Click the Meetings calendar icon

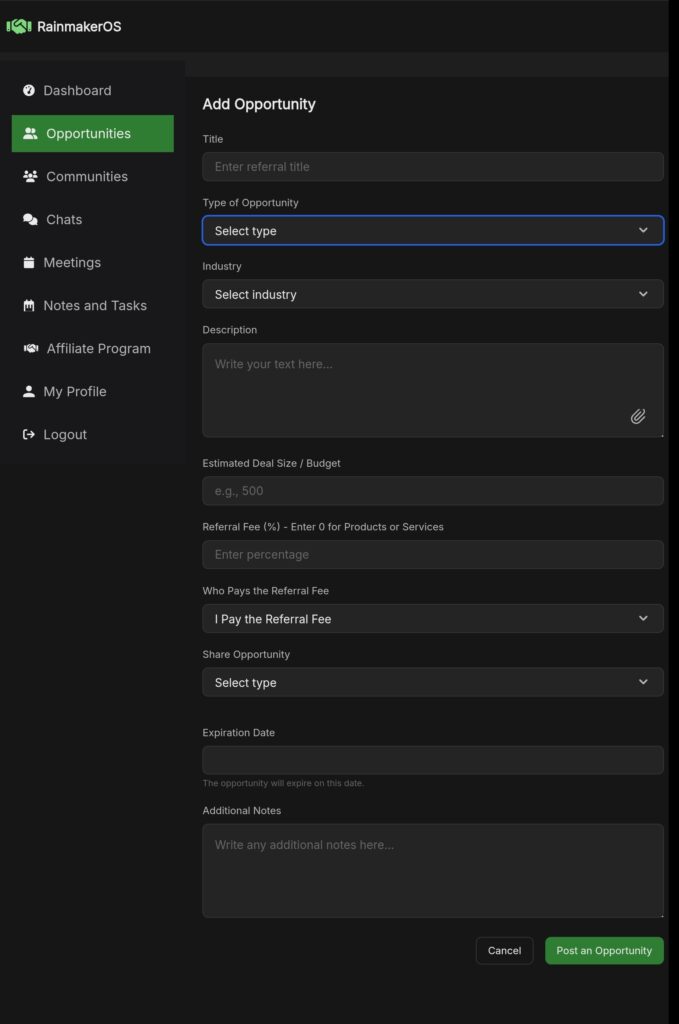click(29, 262)
